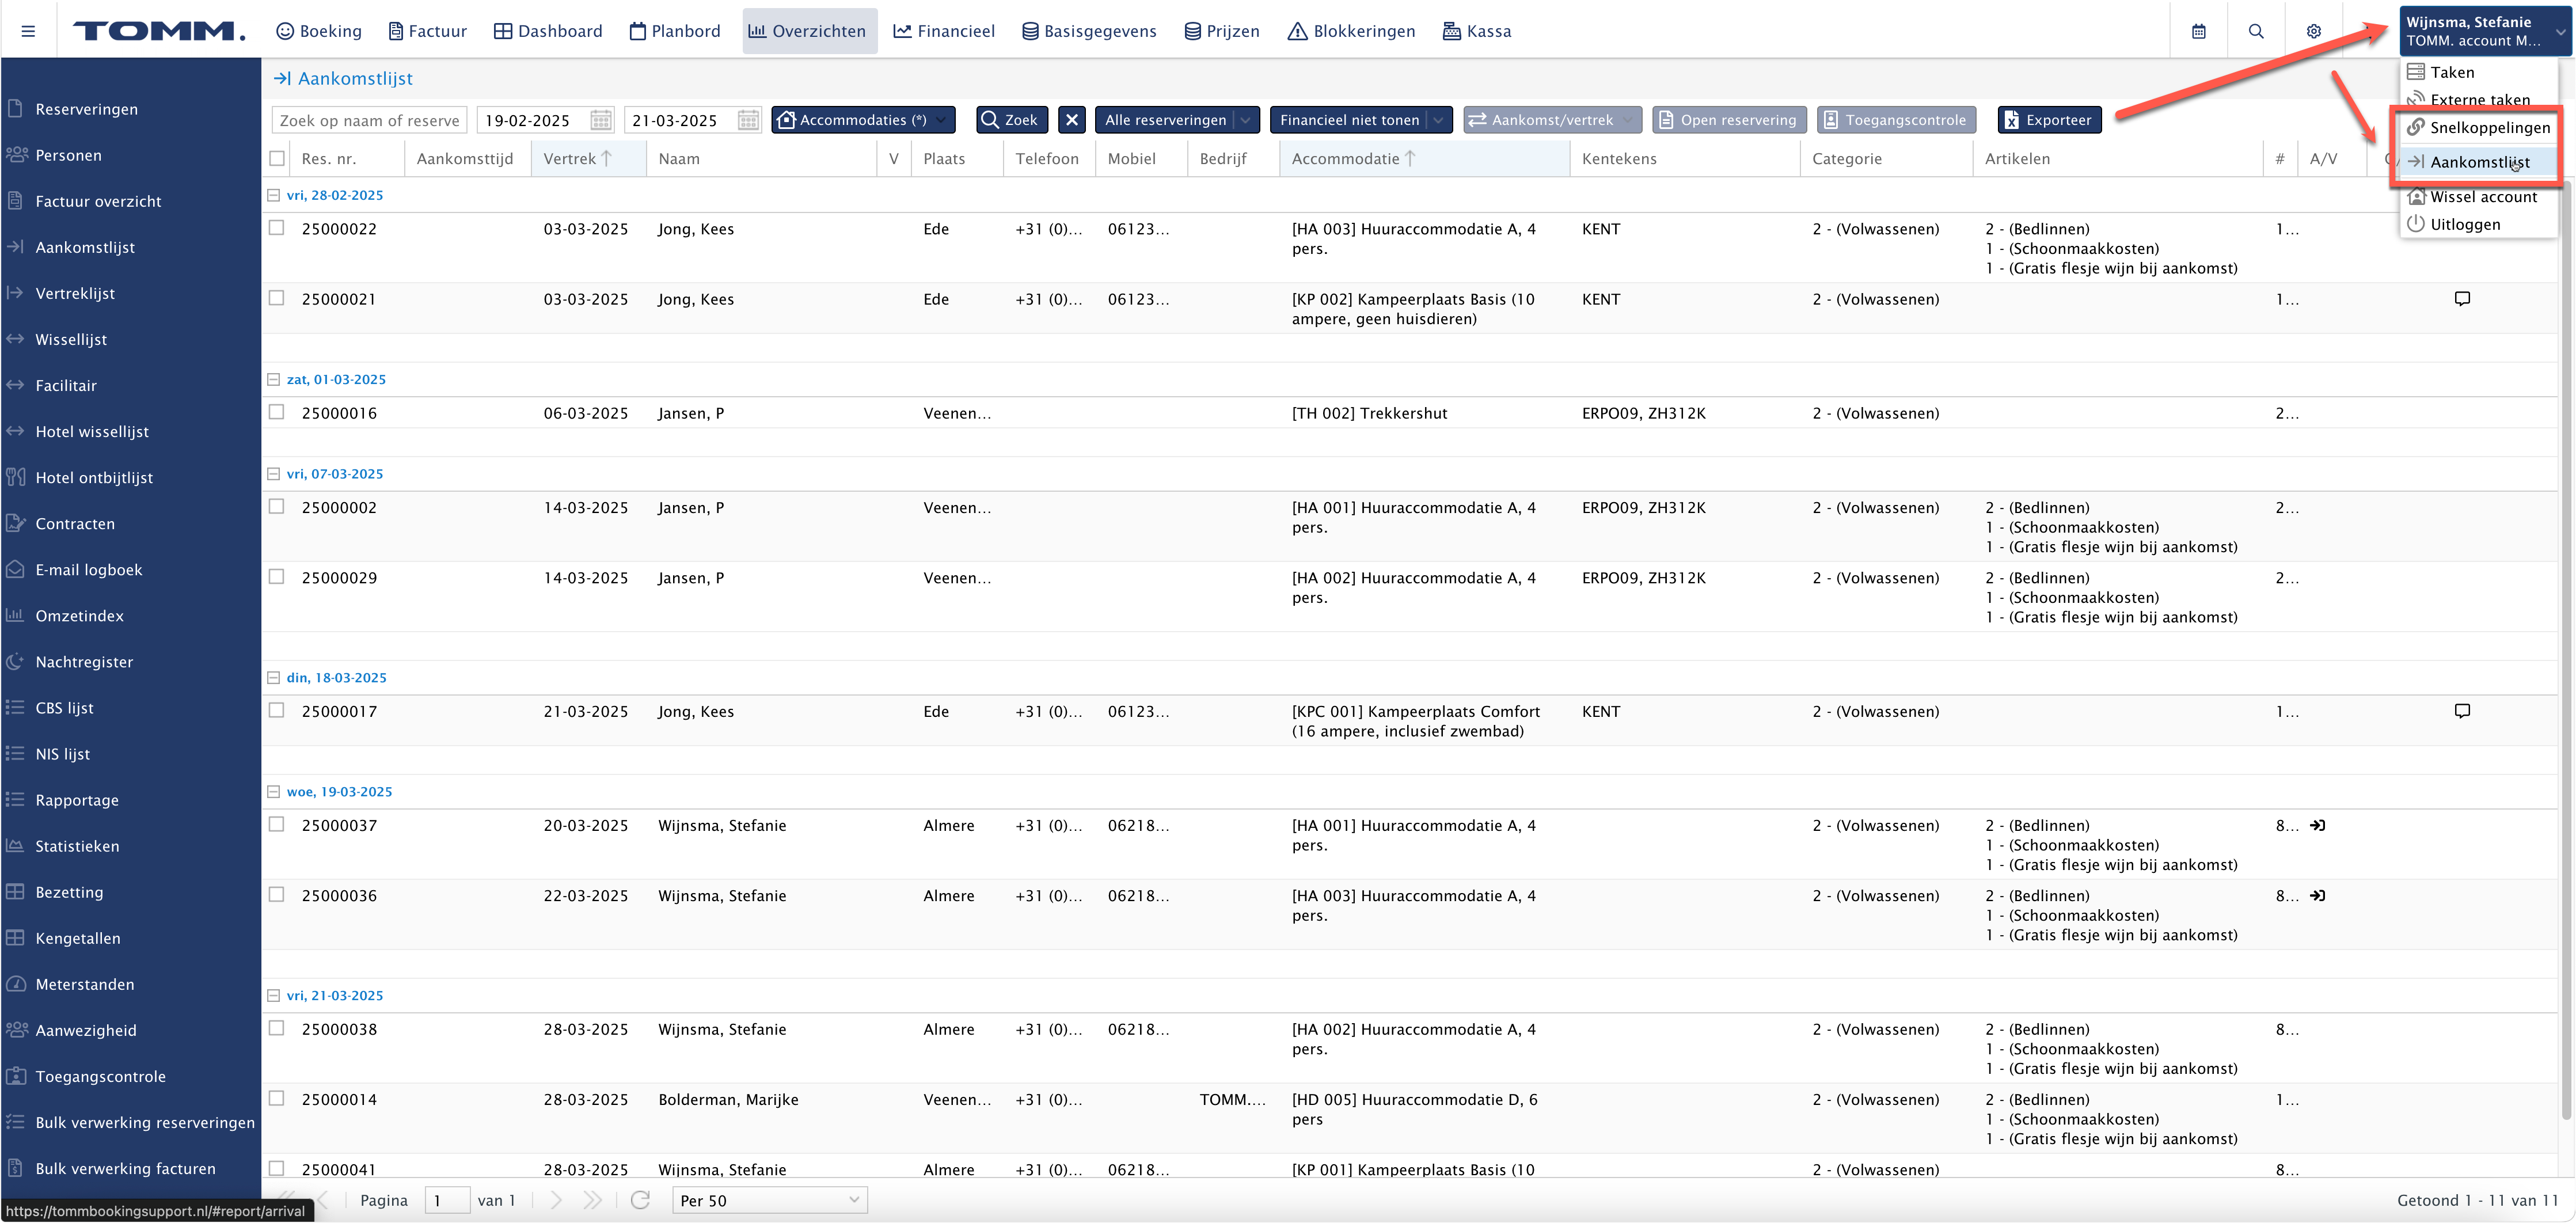Click the clear search X button
This screenshot has height=1223, width=2576.
(1072, 120)
